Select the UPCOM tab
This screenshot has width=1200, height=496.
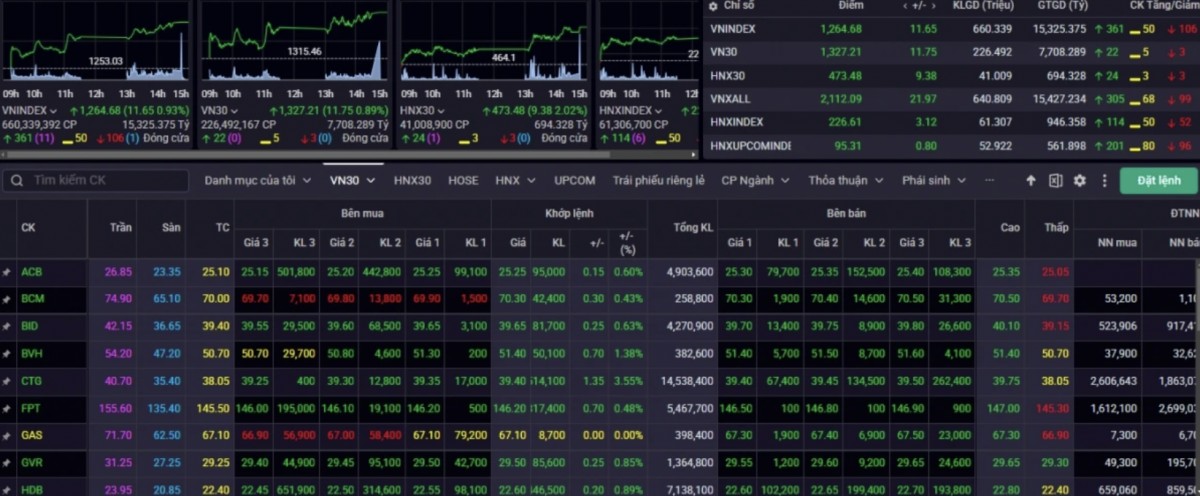[574, 181]
